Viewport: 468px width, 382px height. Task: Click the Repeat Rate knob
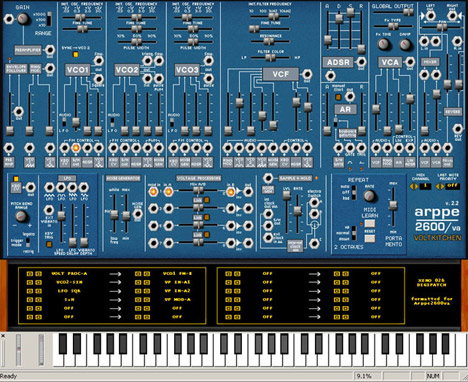coord(369,196)
